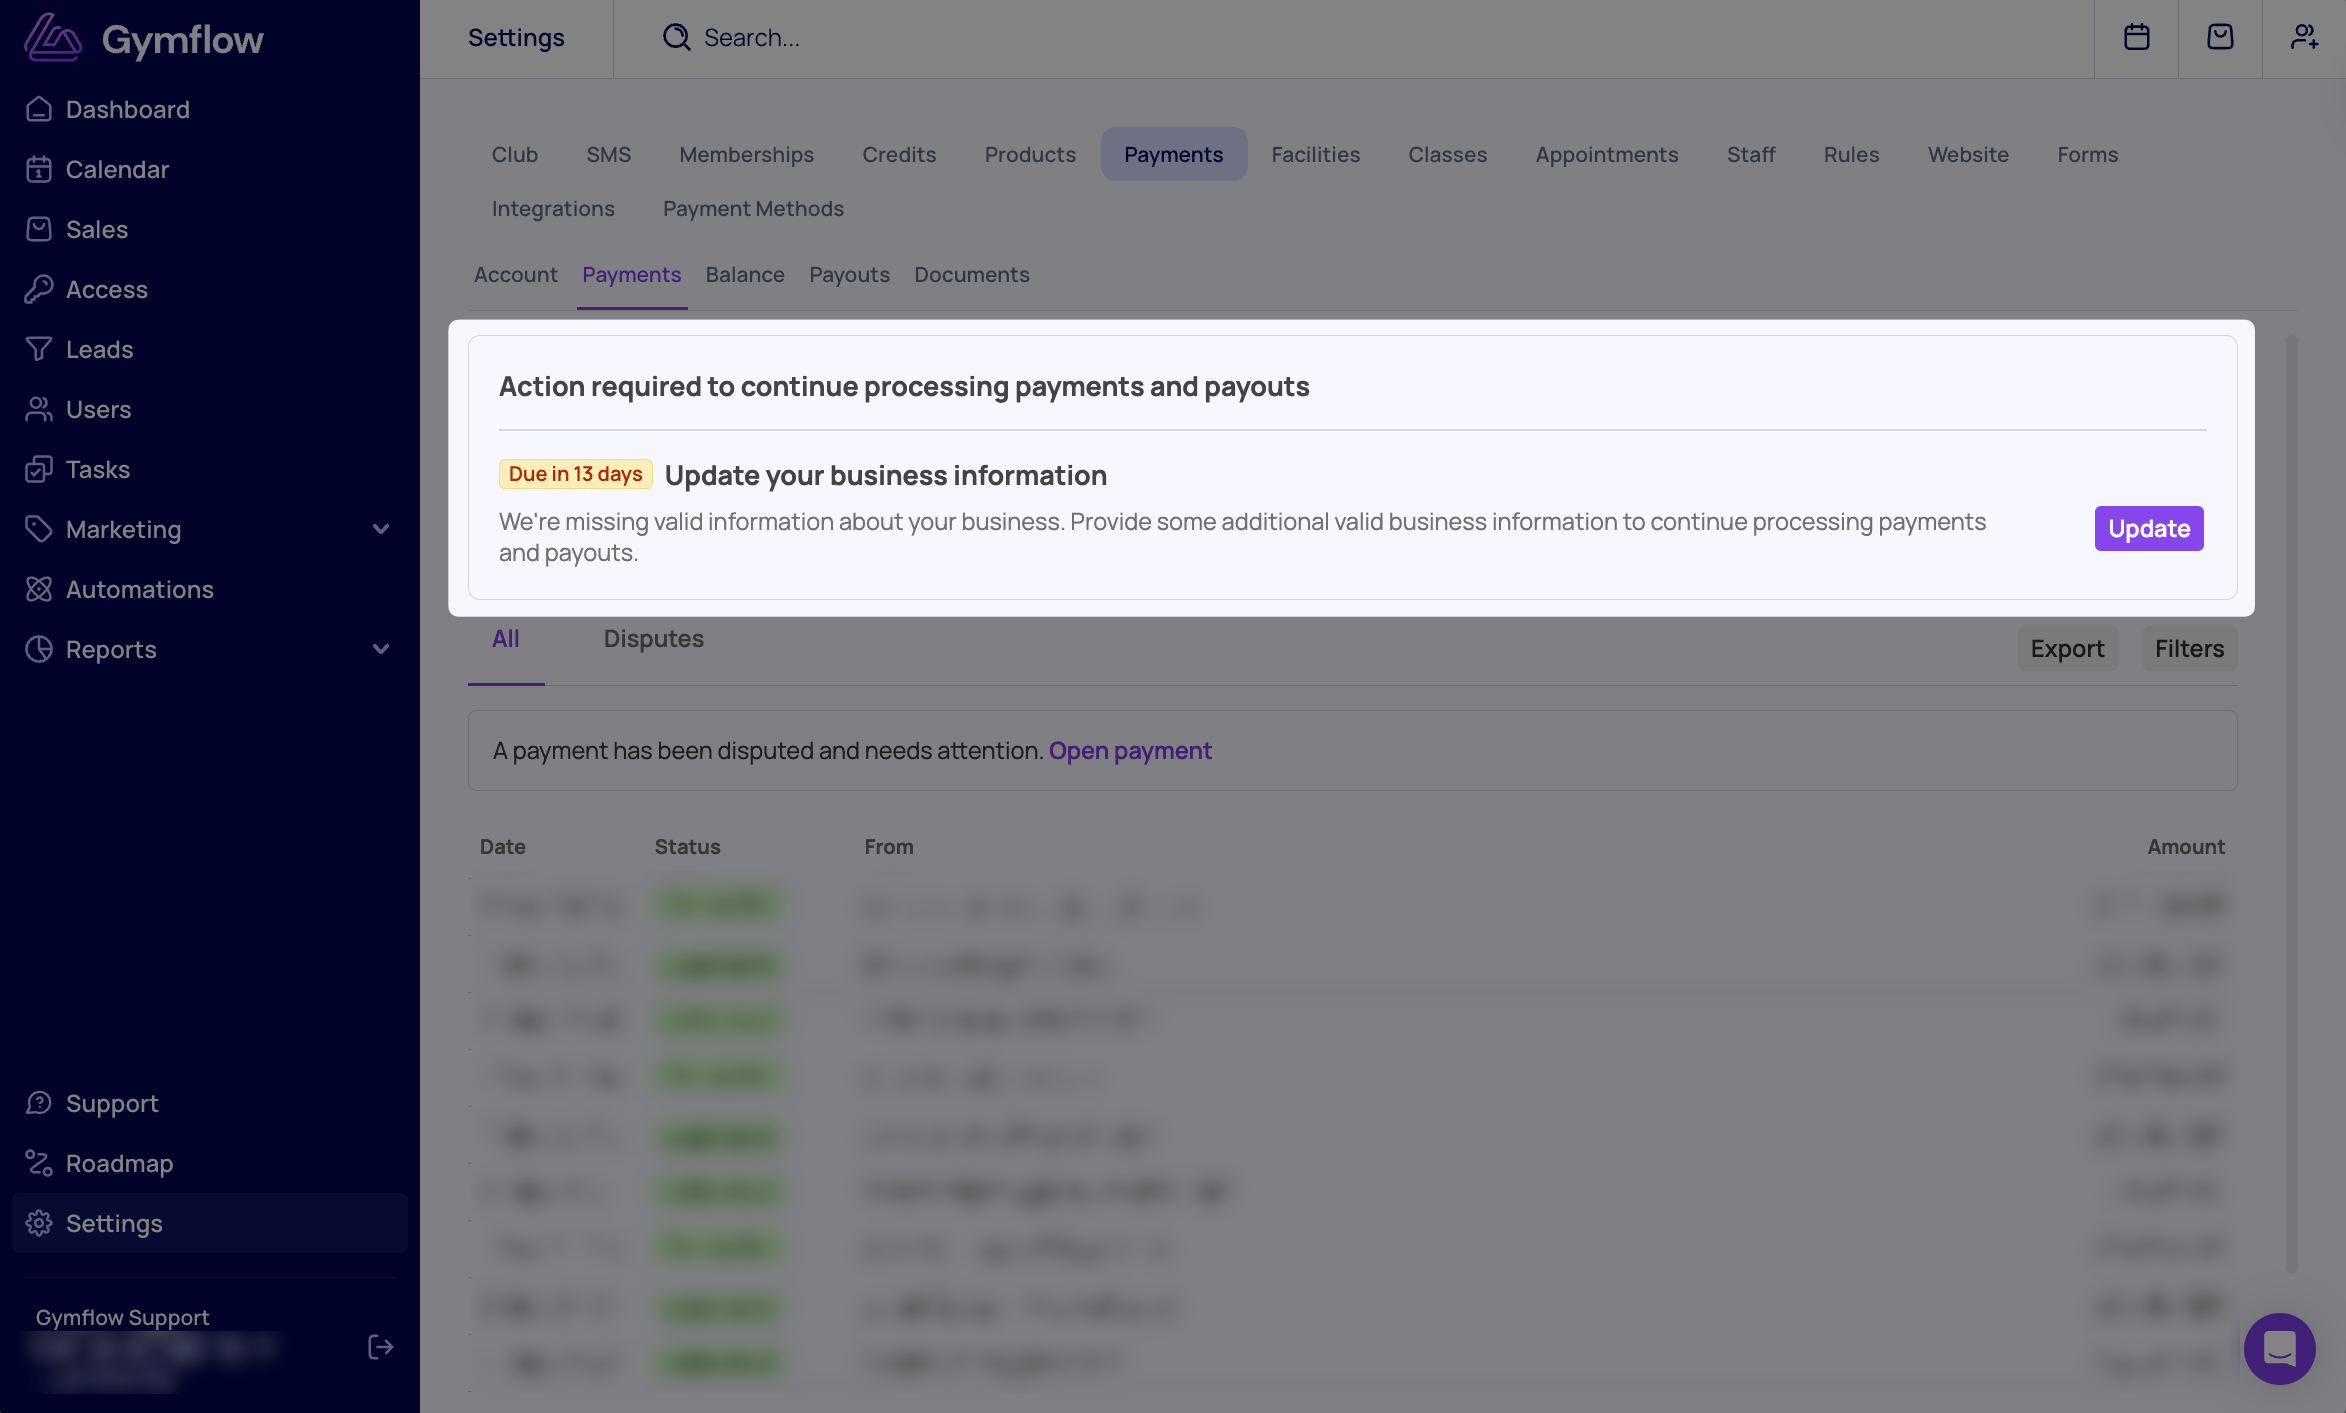Open the Forms settings tab

pyautogui.click(x=2088, y=154)
